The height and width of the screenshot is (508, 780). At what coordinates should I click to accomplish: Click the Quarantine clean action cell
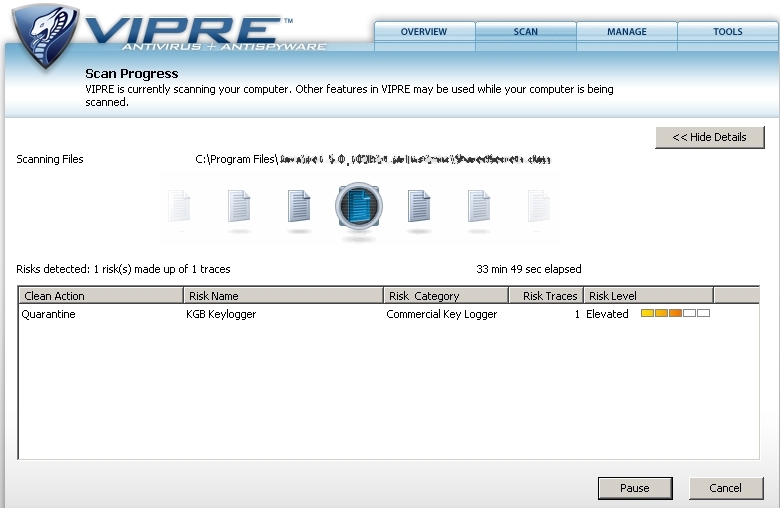[48, 314]
